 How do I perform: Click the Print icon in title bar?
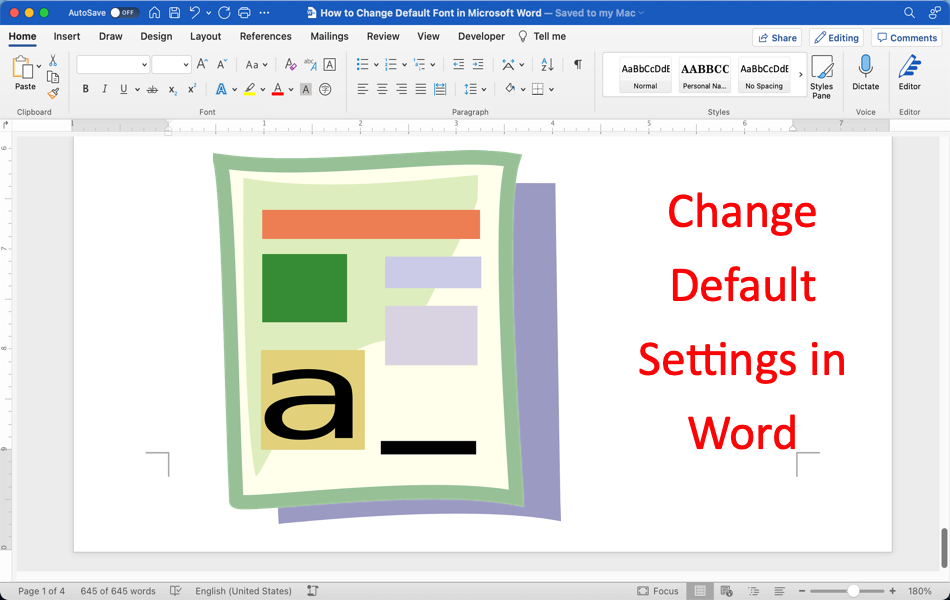[244, 12]
